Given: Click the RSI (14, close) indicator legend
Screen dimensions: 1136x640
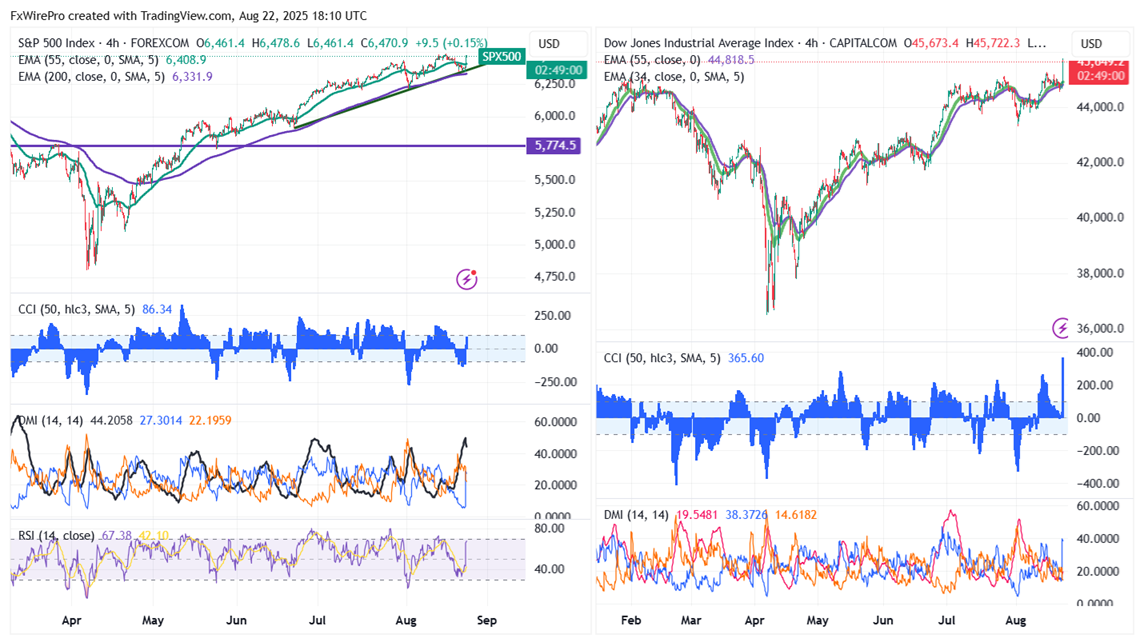Looking at the screenshot, I should click(x=93, y=536).
